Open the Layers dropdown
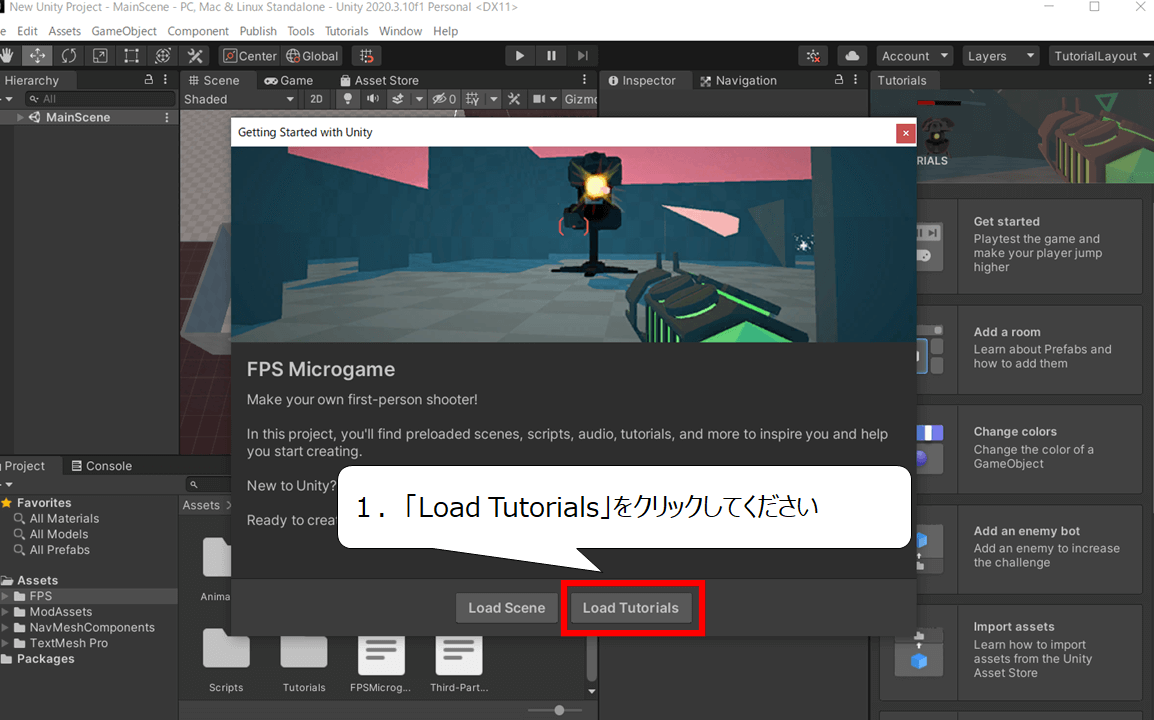The image size is (1154, 720). 1002,56
